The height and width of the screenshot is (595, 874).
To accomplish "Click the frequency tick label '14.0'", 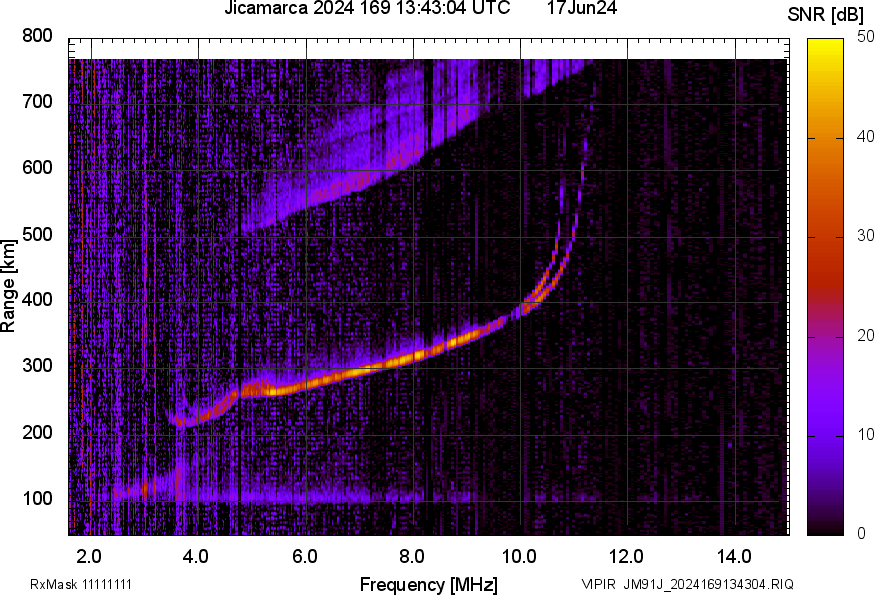I will coord(734,557).
